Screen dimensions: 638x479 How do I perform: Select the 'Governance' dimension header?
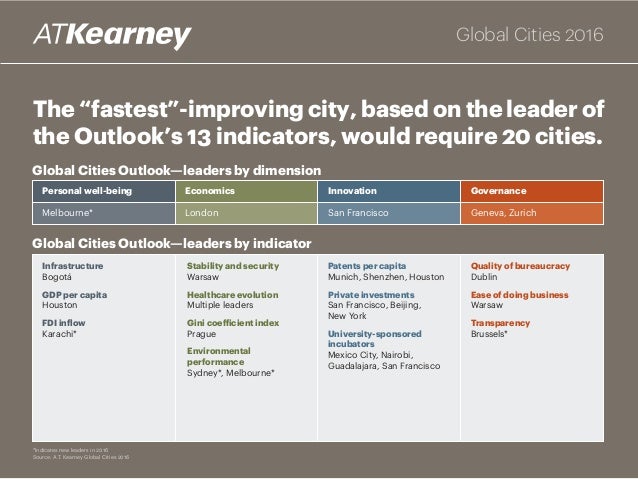(532, 191)
